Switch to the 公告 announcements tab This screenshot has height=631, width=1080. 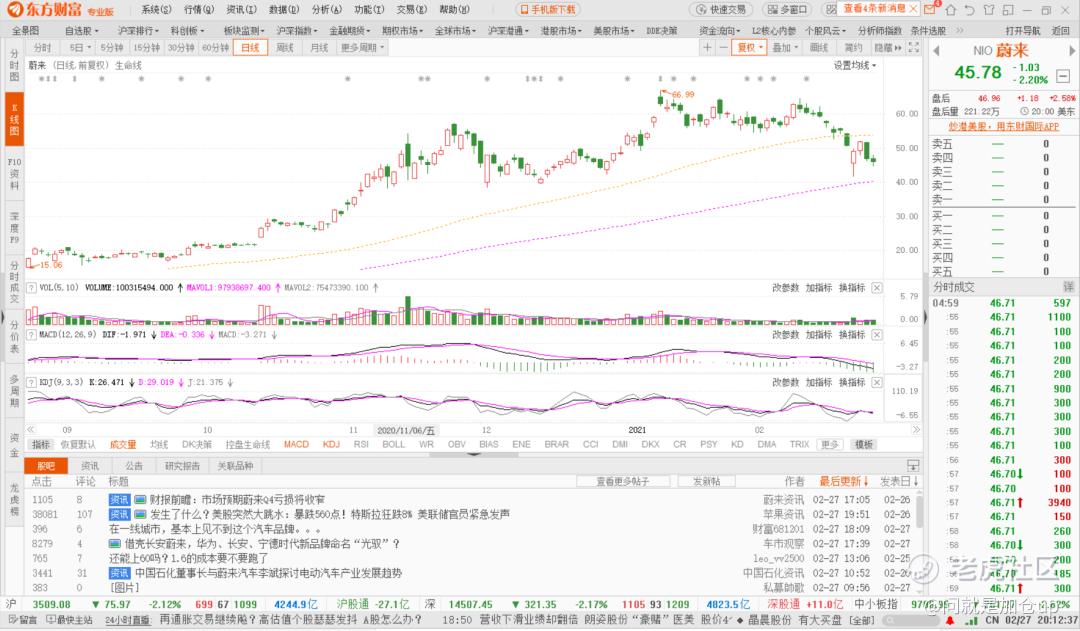[134, 466]
